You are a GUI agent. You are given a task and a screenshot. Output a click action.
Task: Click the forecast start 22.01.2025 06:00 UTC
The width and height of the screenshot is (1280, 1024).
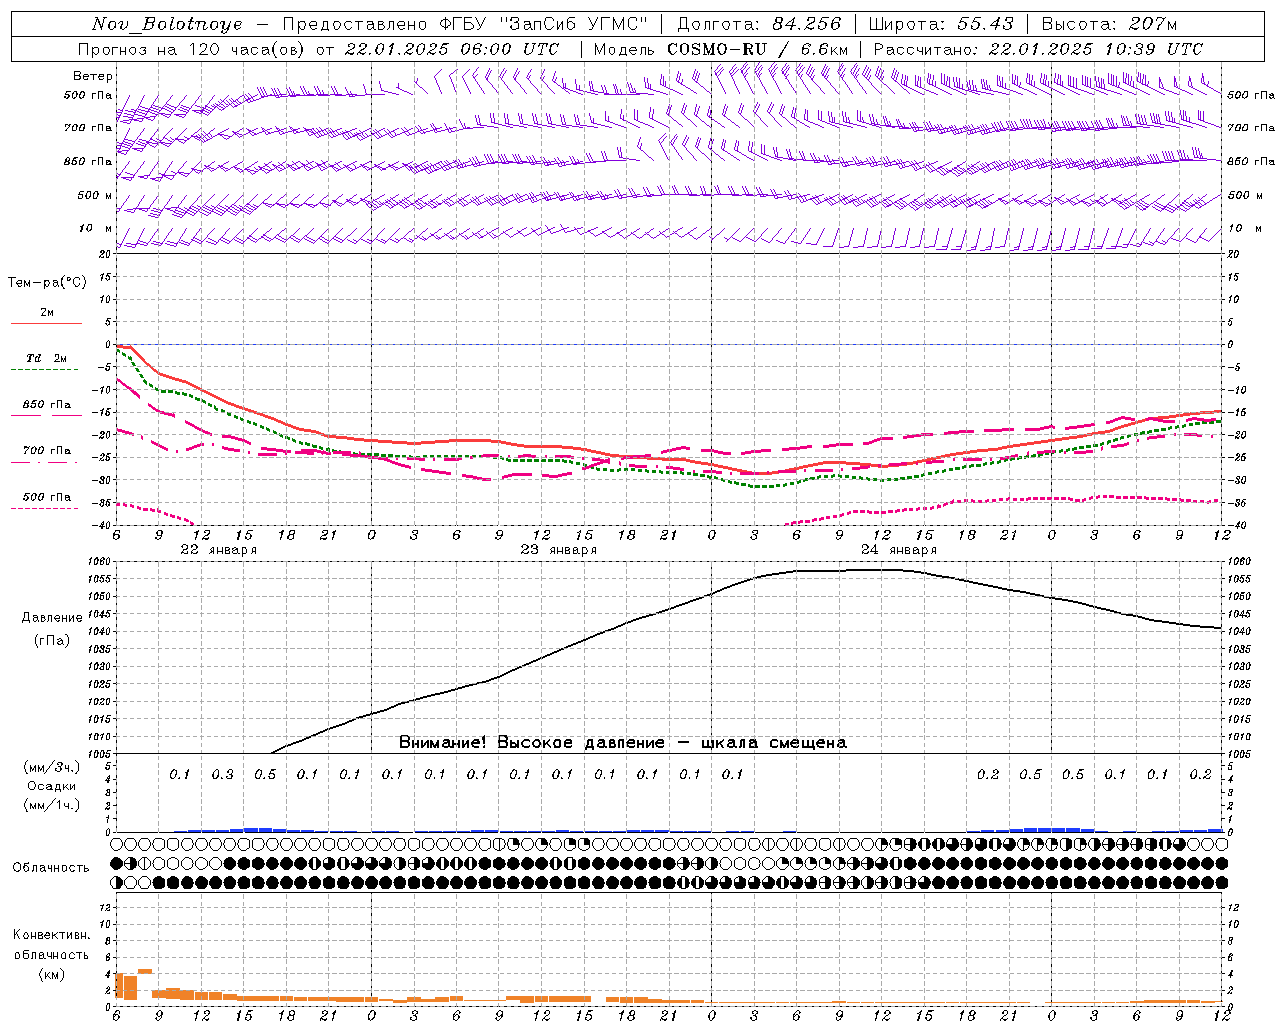tap(452, 49)
